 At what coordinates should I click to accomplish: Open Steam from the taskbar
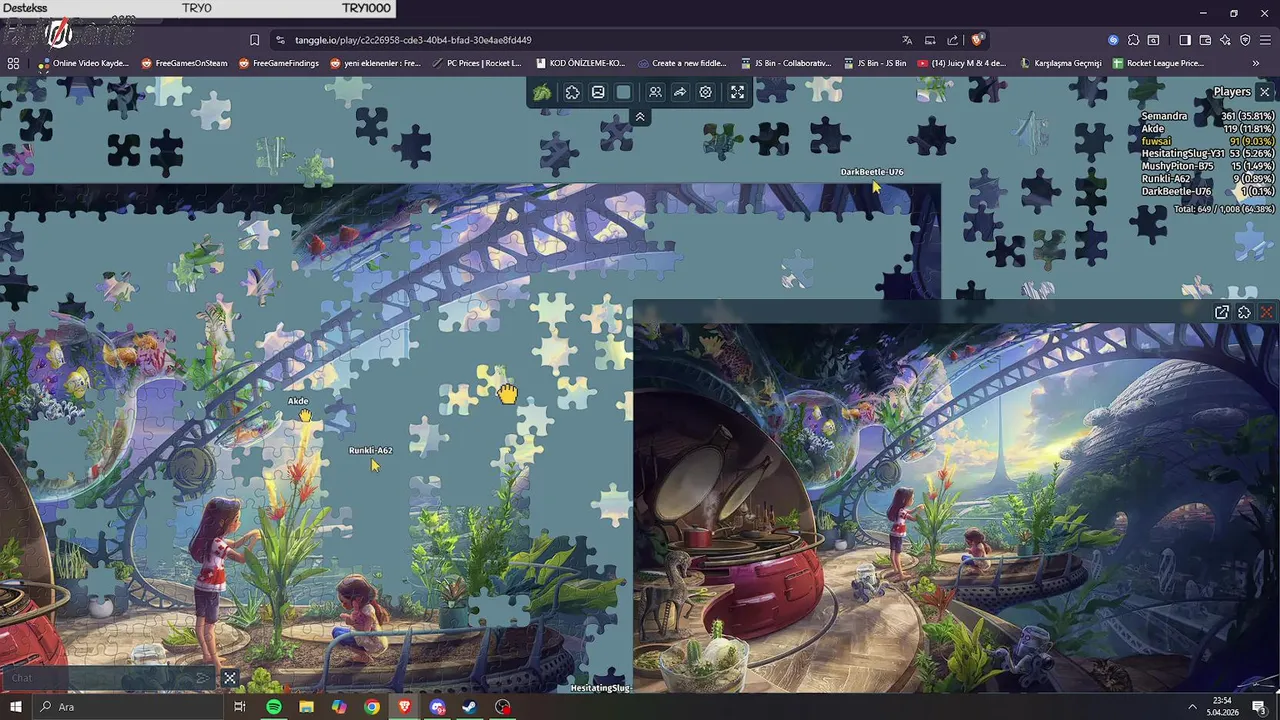coord(469,707)
